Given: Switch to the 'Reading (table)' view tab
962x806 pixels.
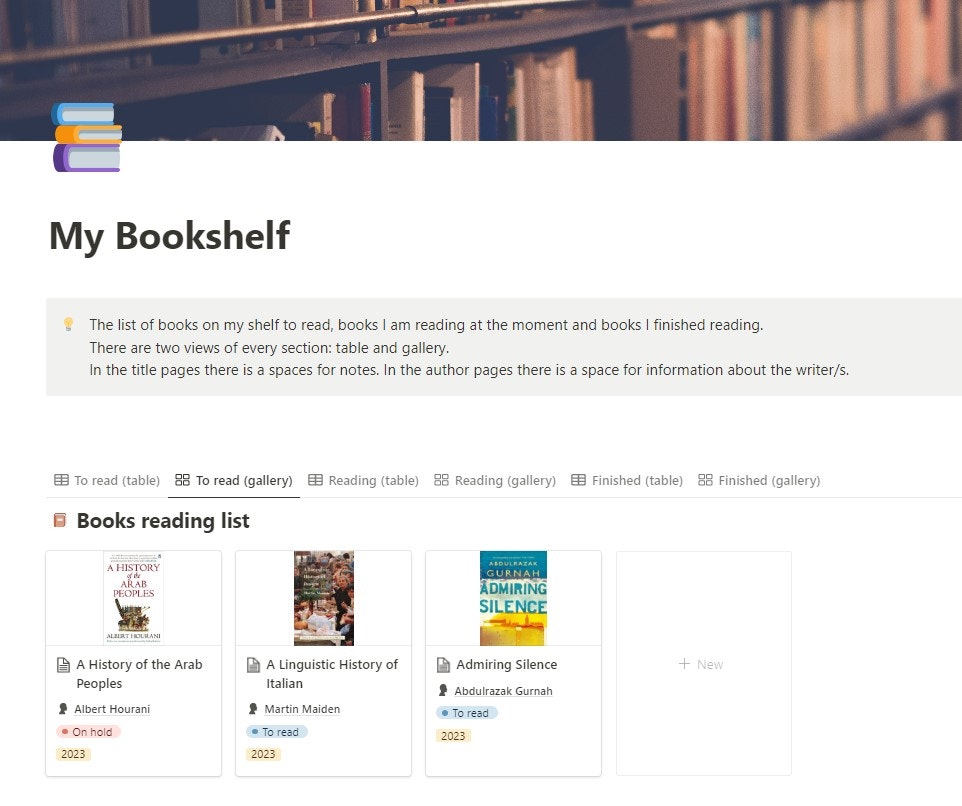Looking at the screenshot, I should [373, 480].
